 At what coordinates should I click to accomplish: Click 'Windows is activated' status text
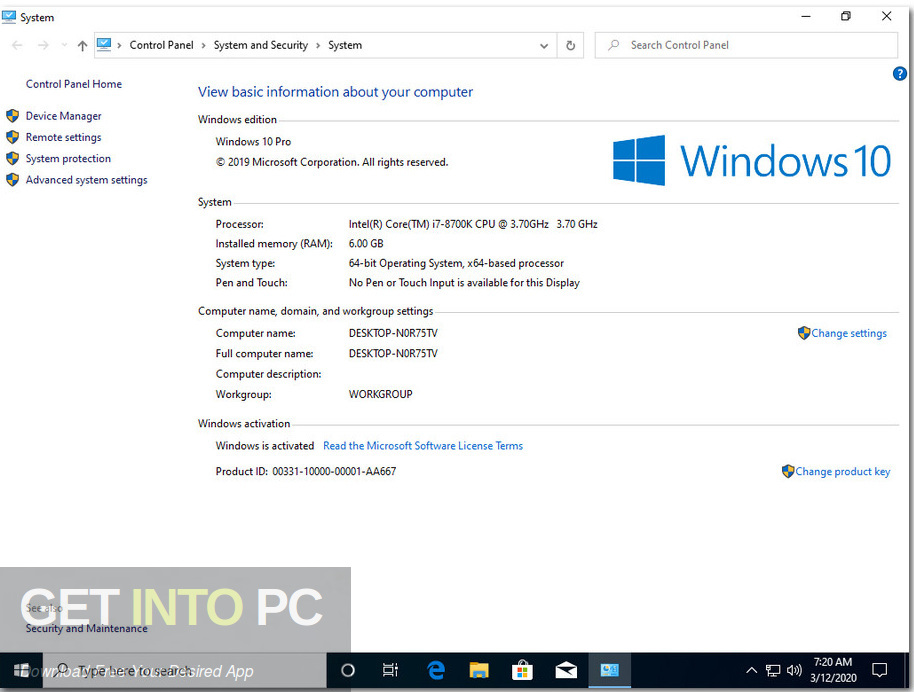click(x=265, y=446)
